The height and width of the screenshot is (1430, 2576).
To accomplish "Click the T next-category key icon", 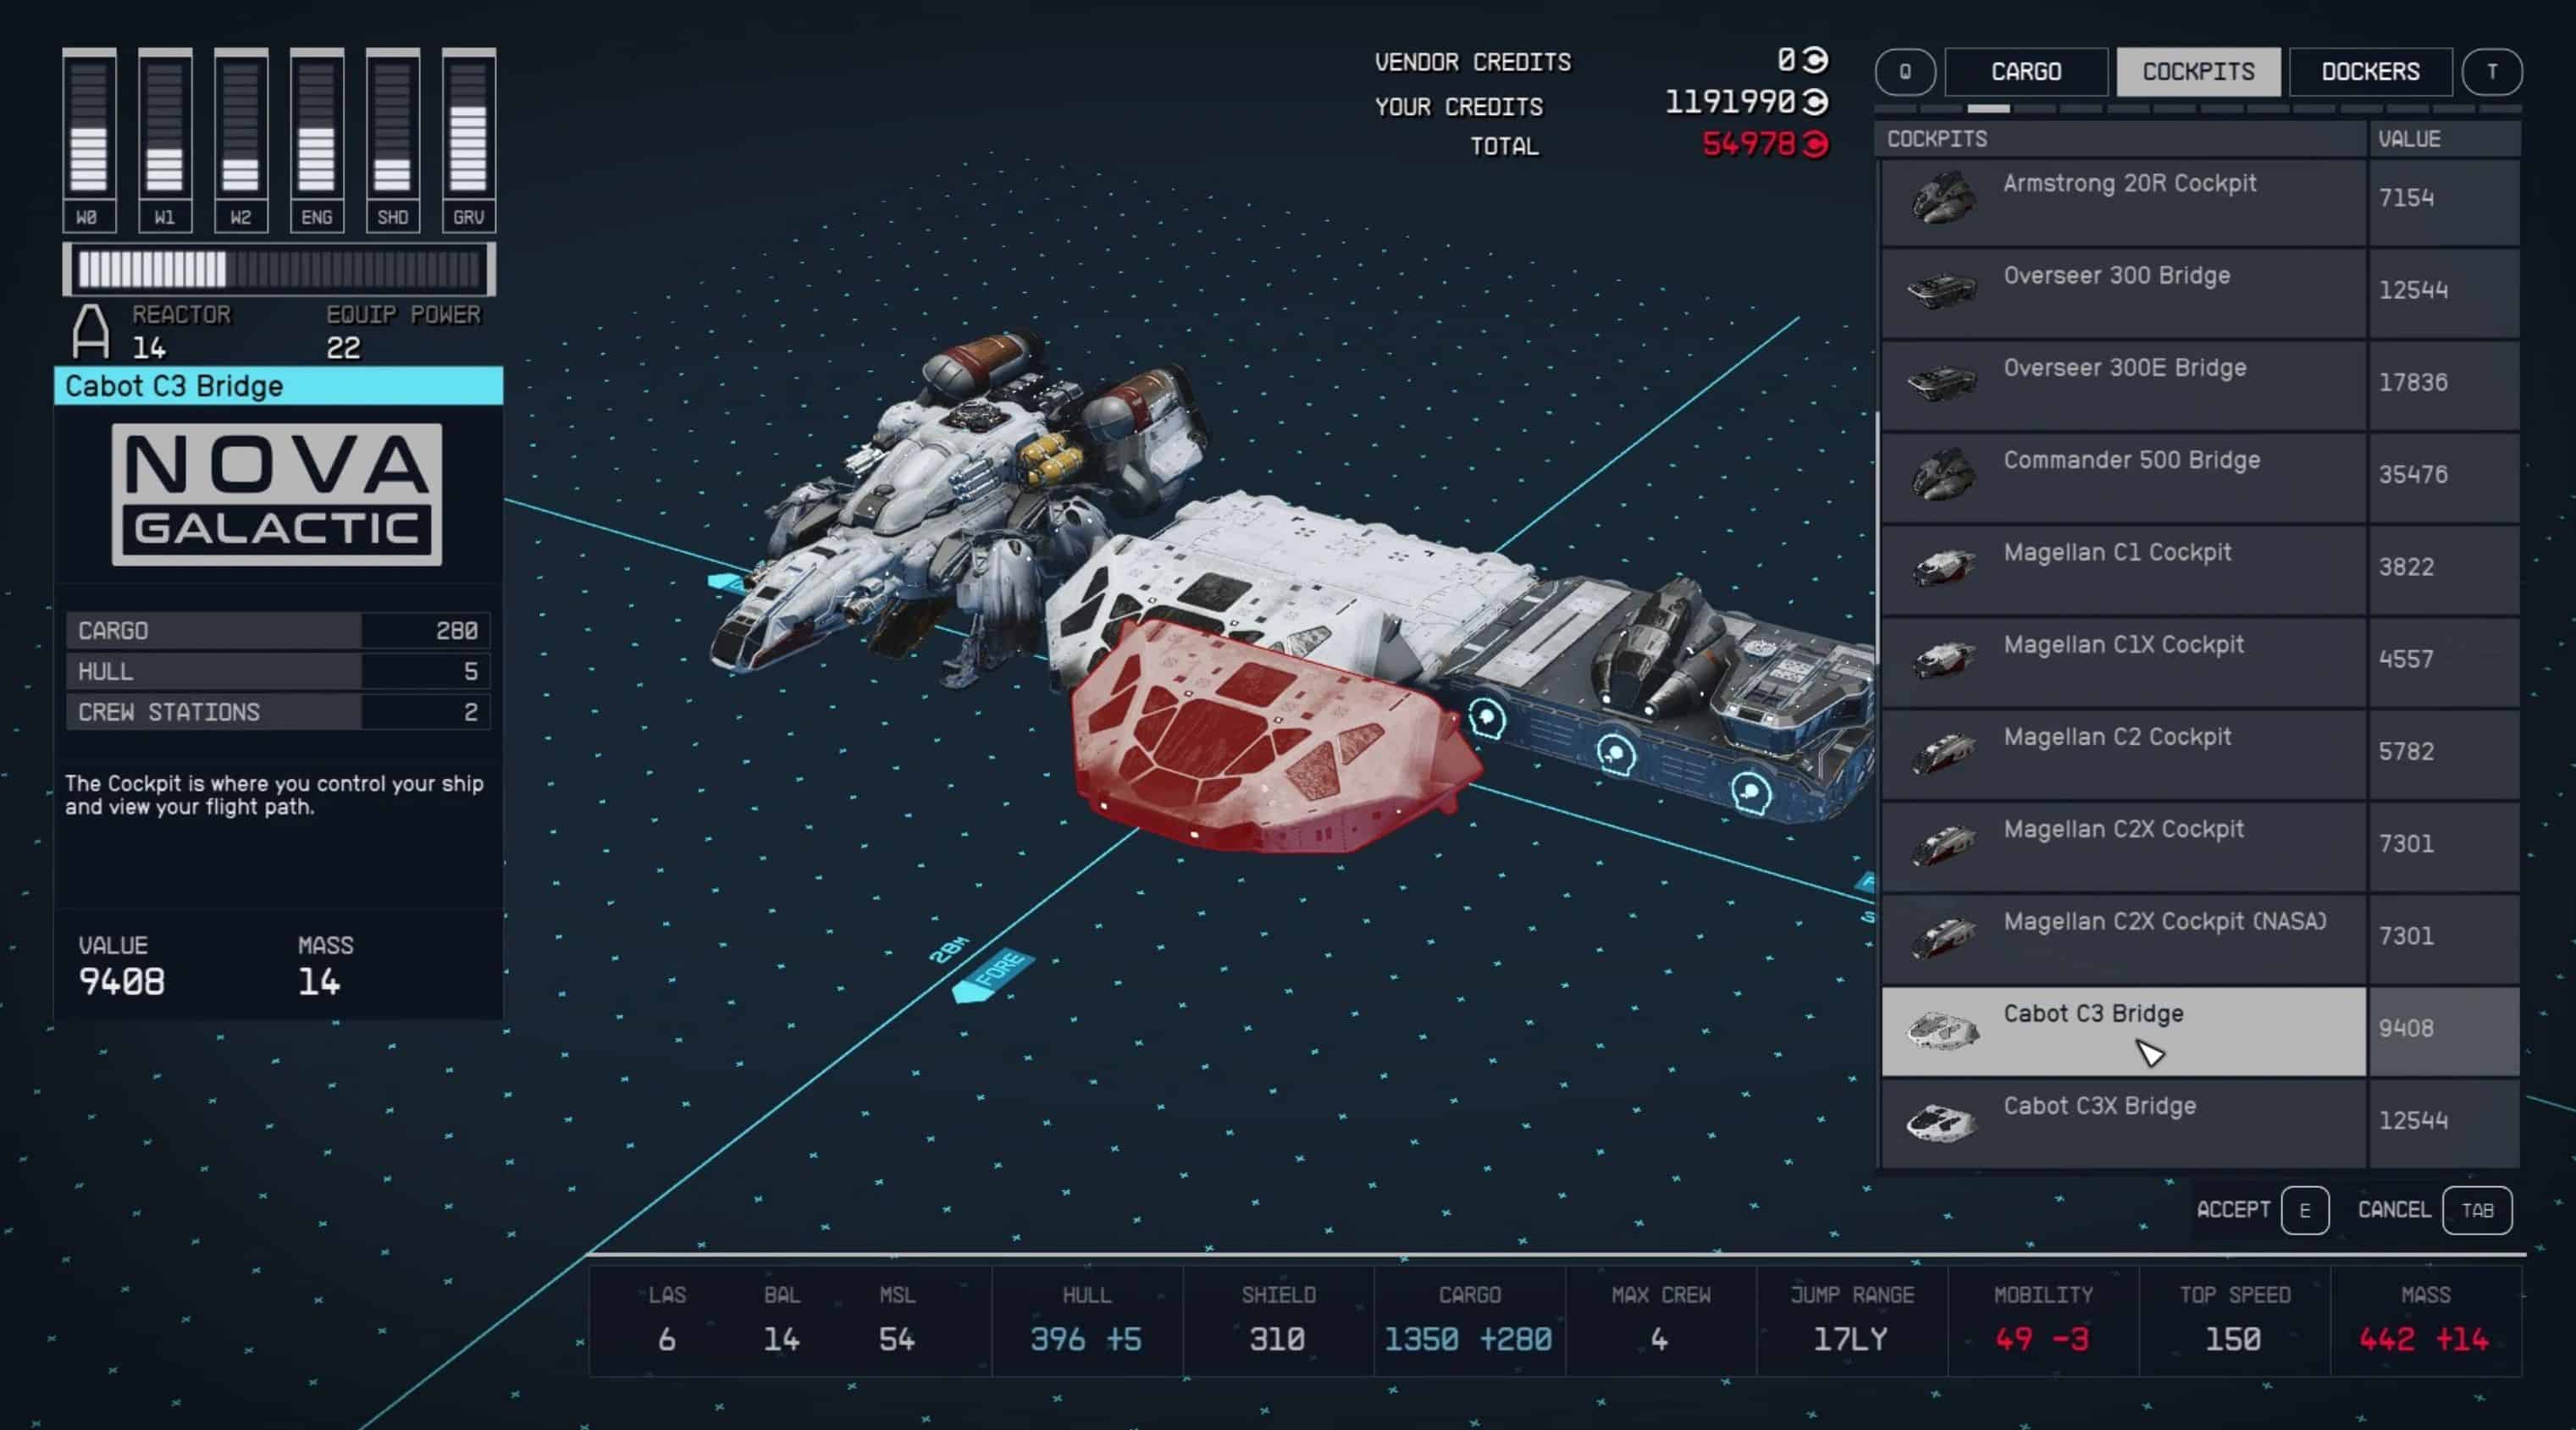I will pos(2491,72).
